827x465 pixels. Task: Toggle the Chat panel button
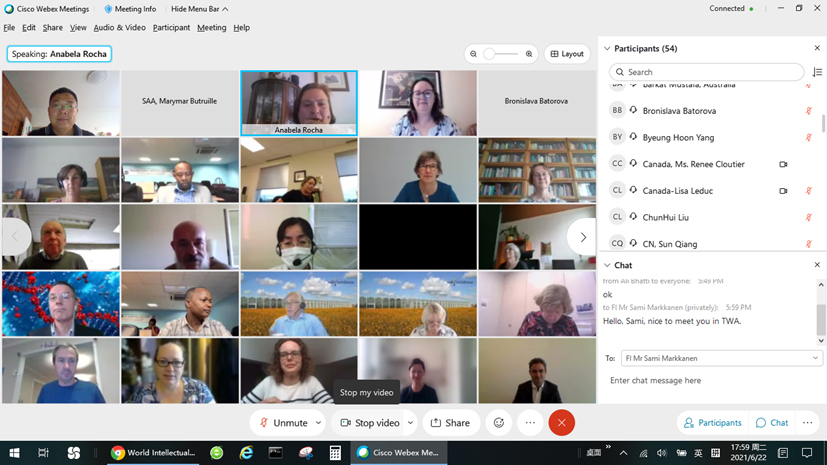click(x=772, y=423)
